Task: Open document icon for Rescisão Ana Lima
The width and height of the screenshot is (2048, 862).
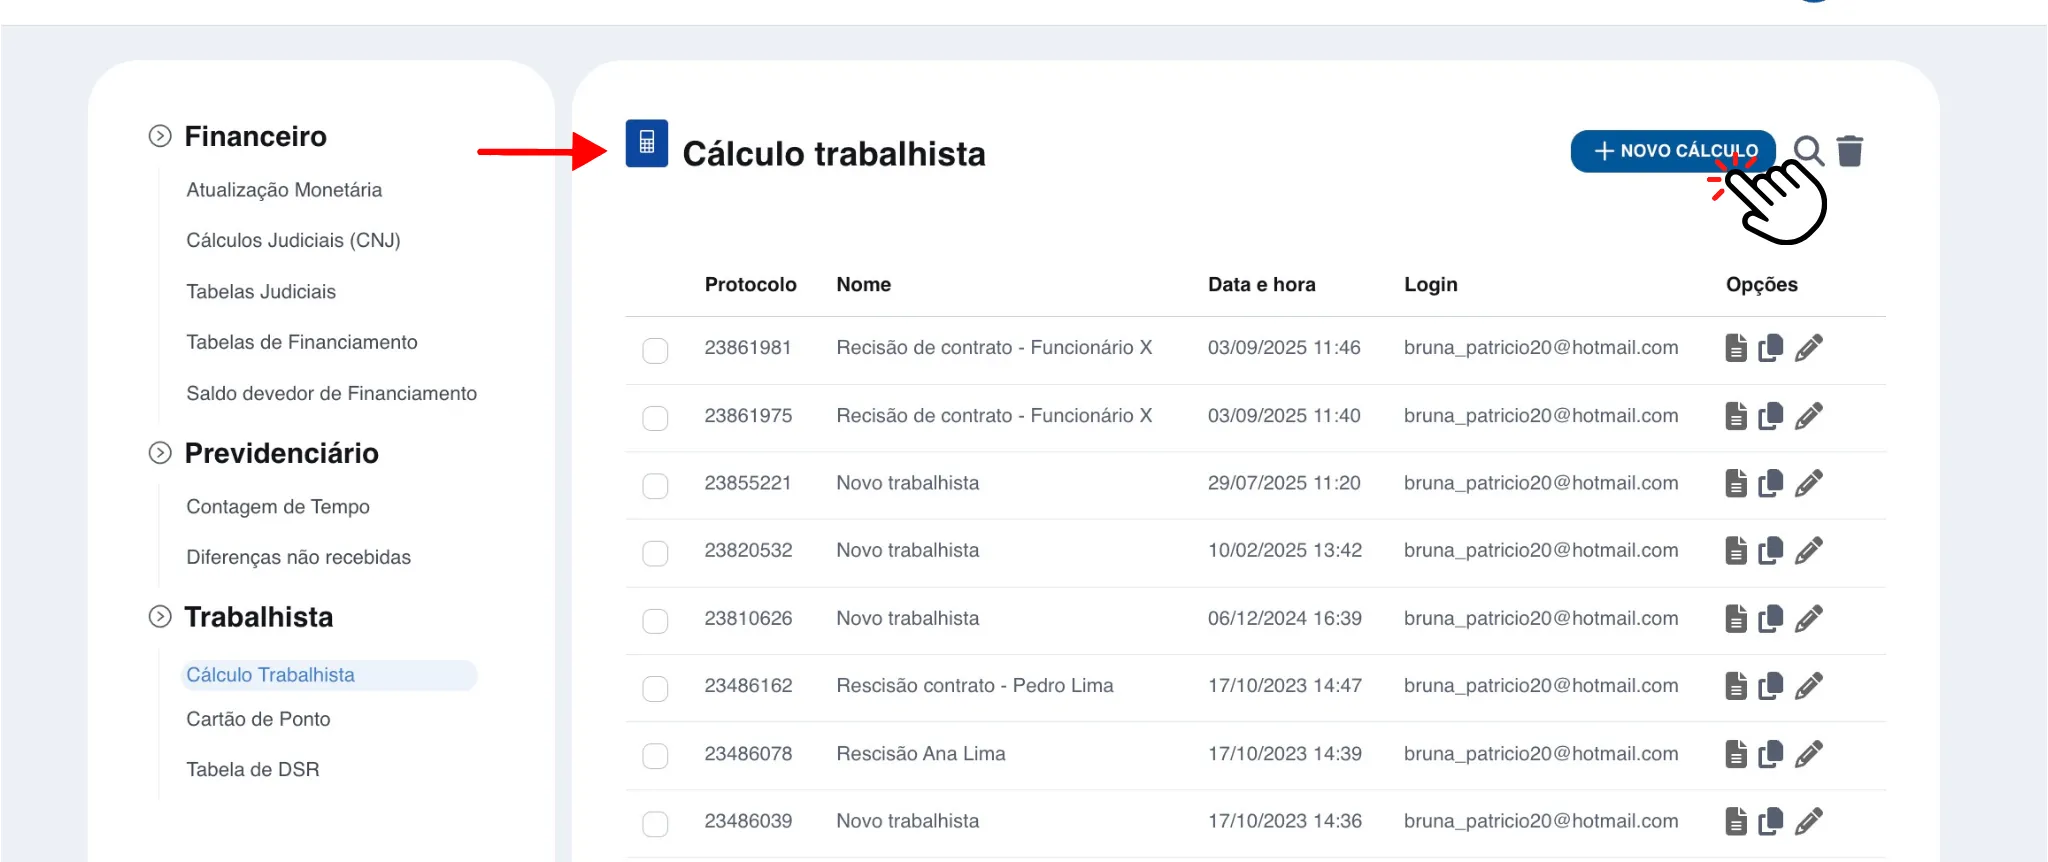Action: [1736, 754]
